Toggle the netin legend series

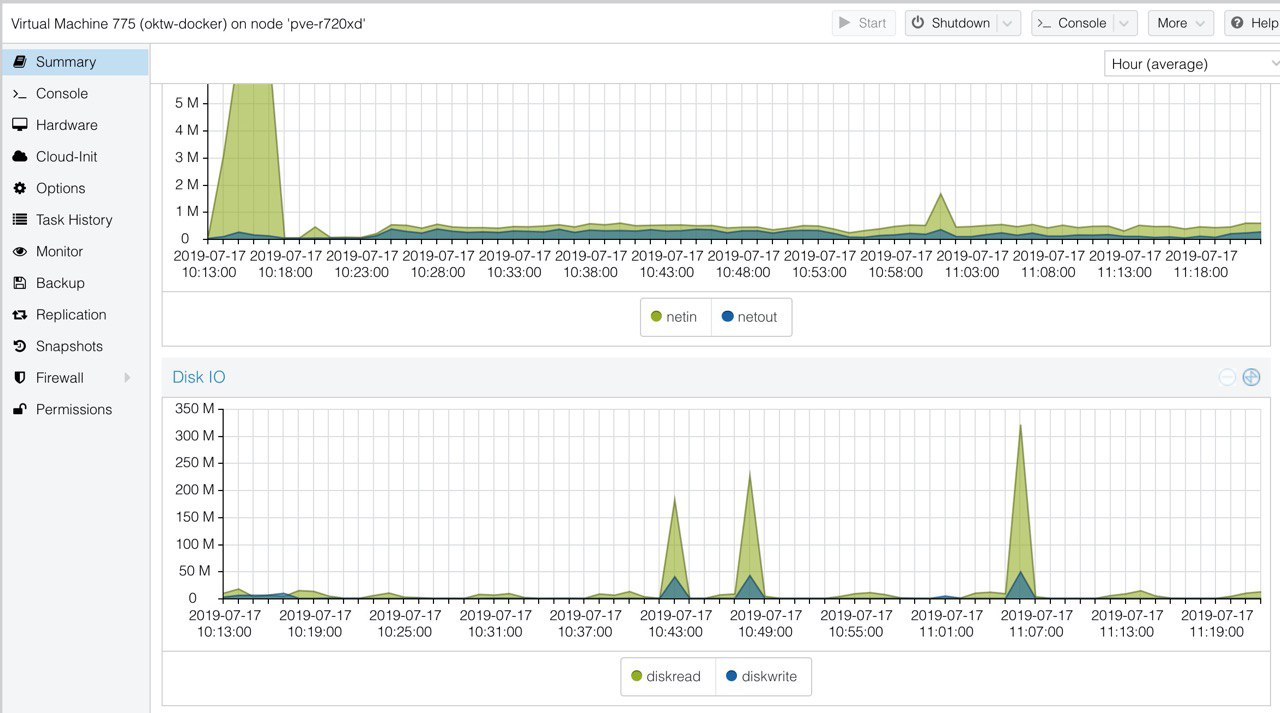click(x=676, y=317)
